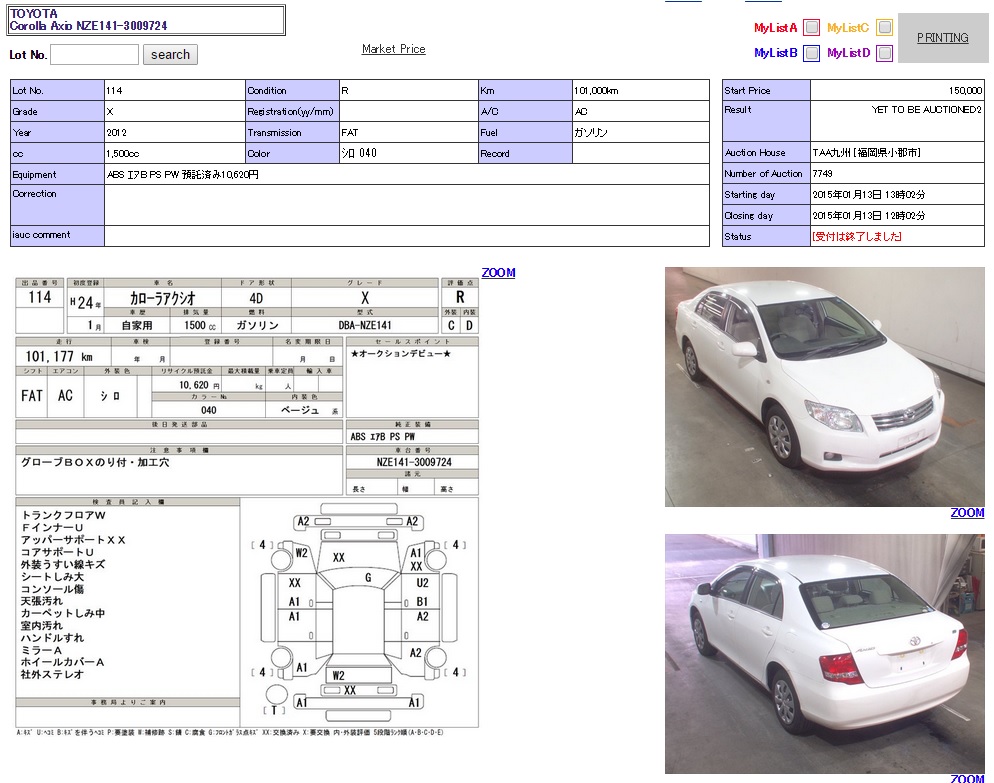The image size is (994, 783).
Task: Click the car damage diagram on auction sheet
Action: pyautogui.click(x=360, y=612)
